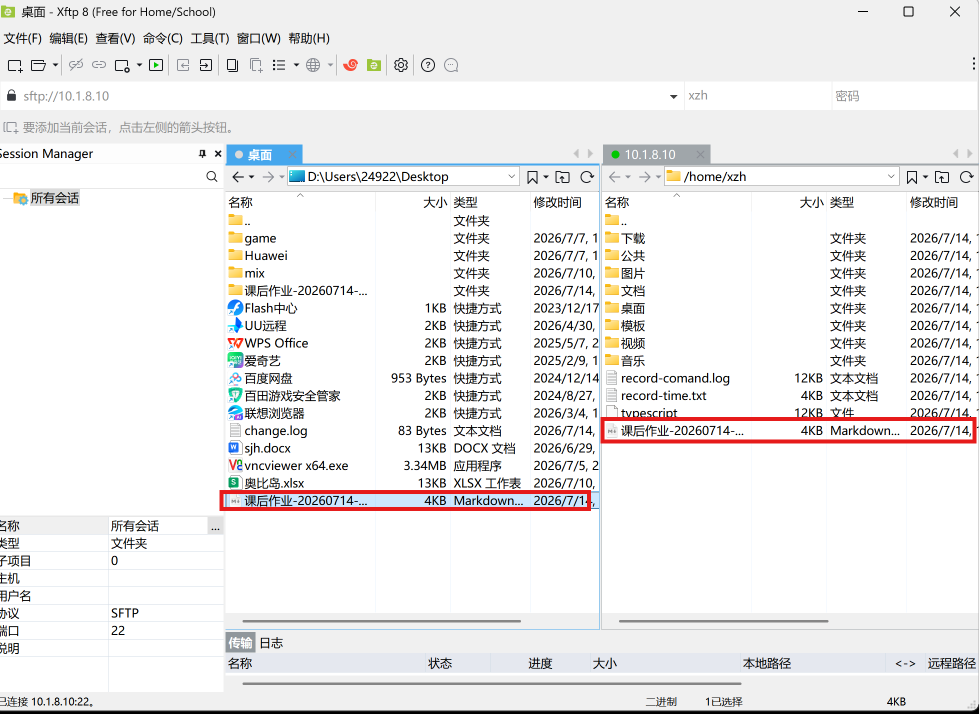Switch to the 日志 log tab
The width and height of the screenshot is (980, 714).
click(271, 643)
